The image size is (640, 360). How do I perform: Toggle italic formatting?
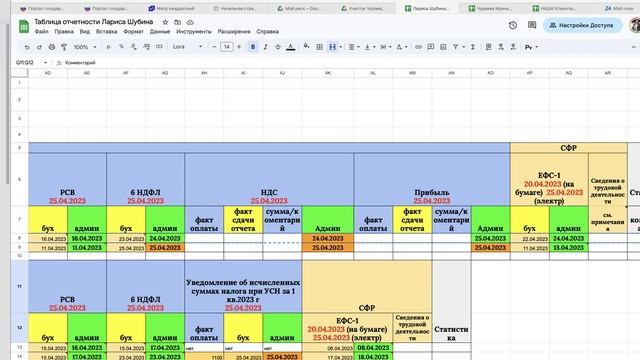[265, 47]
